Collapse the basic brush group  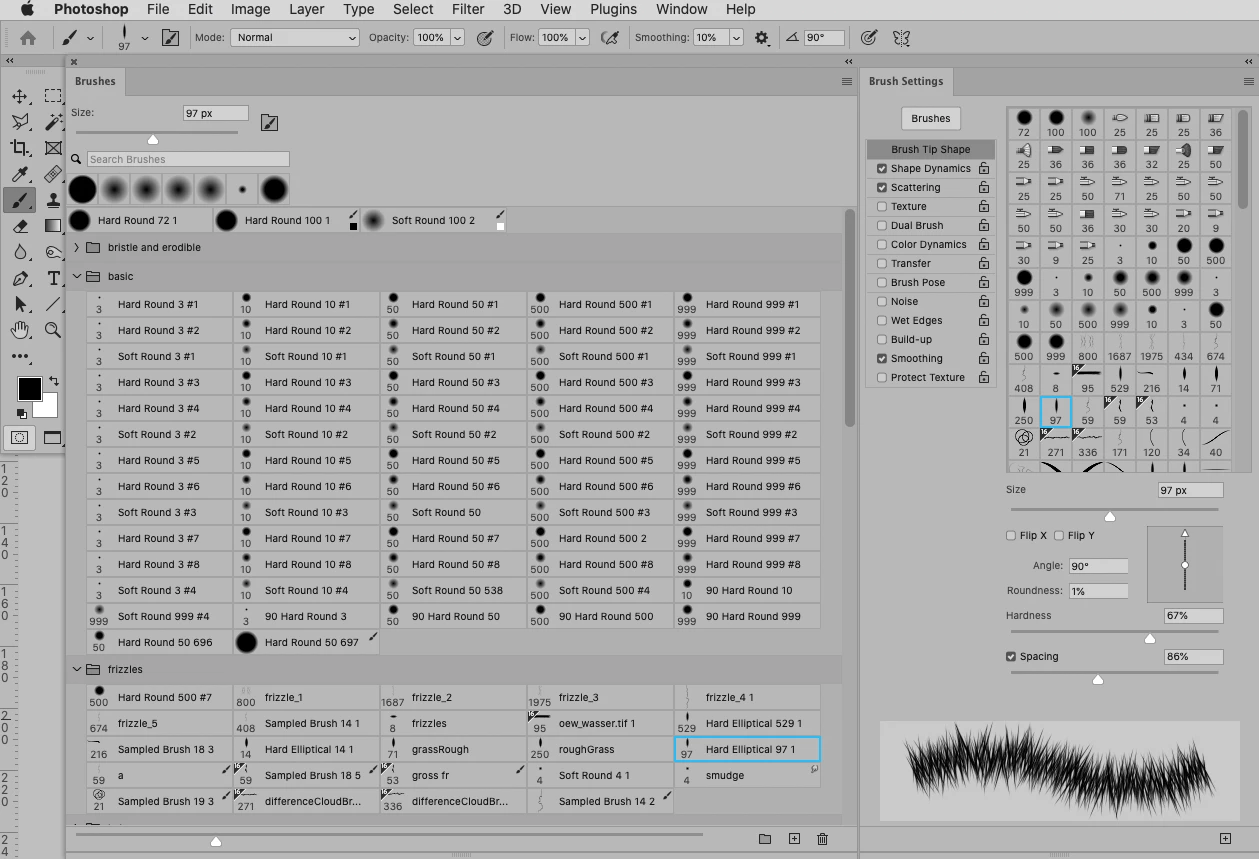tap(78, 277)
